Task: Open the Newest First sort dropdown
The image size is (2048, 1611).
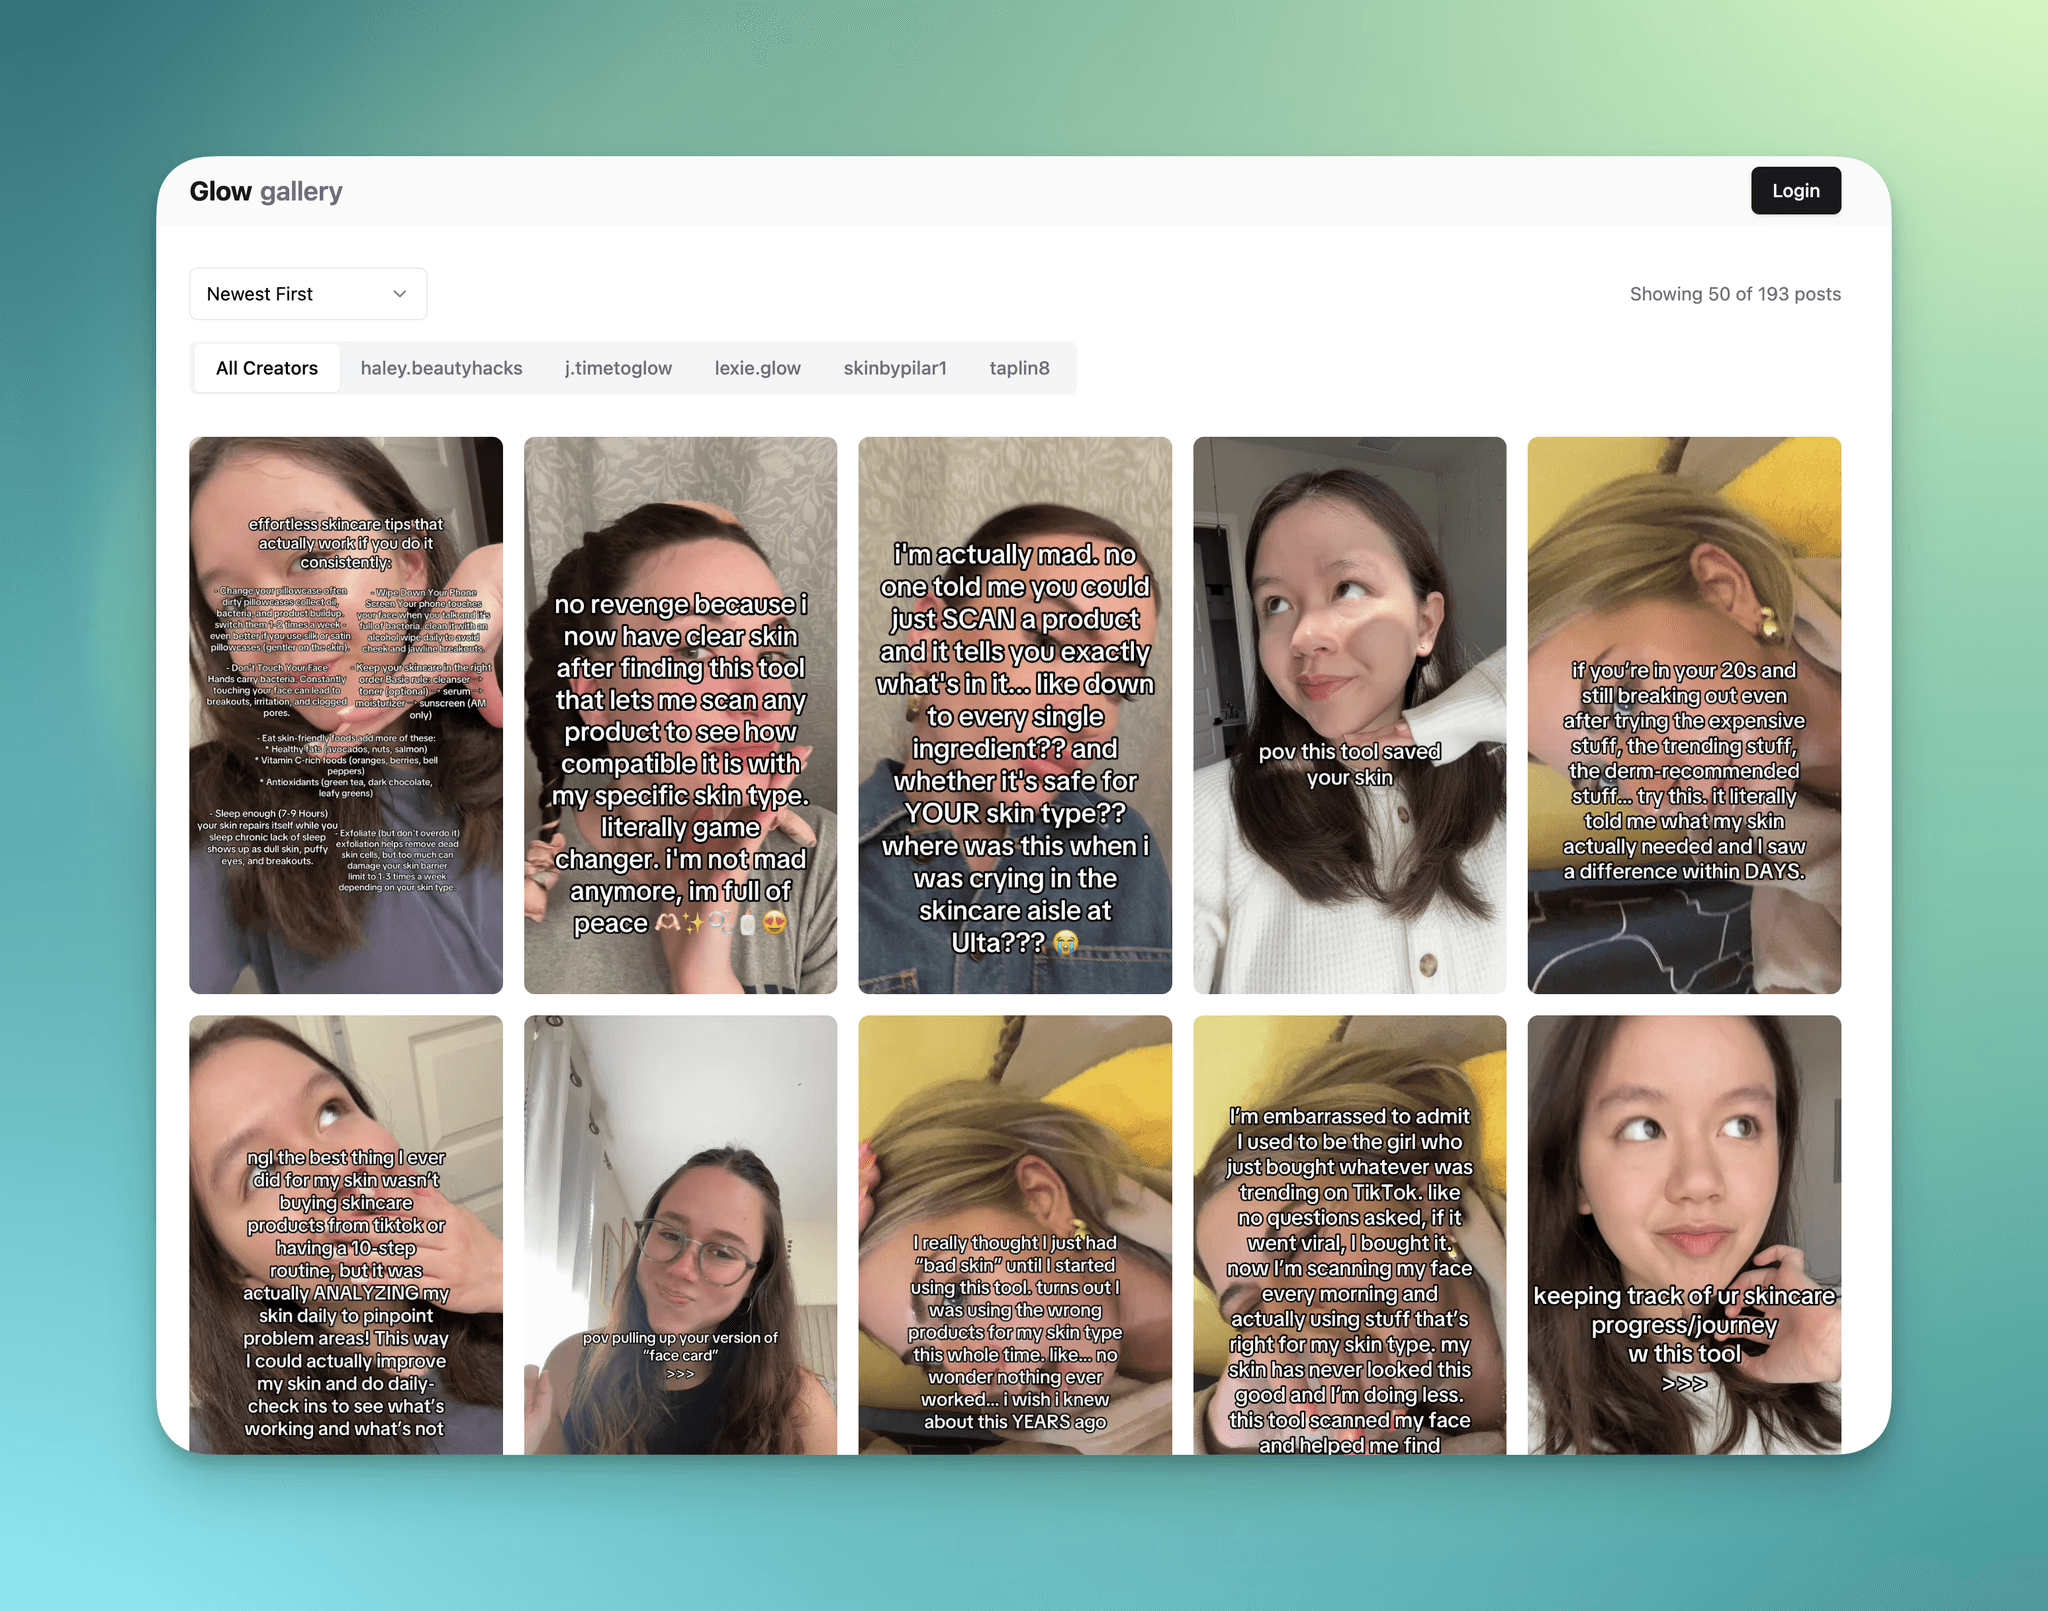Action: click(x=307, y=294)
